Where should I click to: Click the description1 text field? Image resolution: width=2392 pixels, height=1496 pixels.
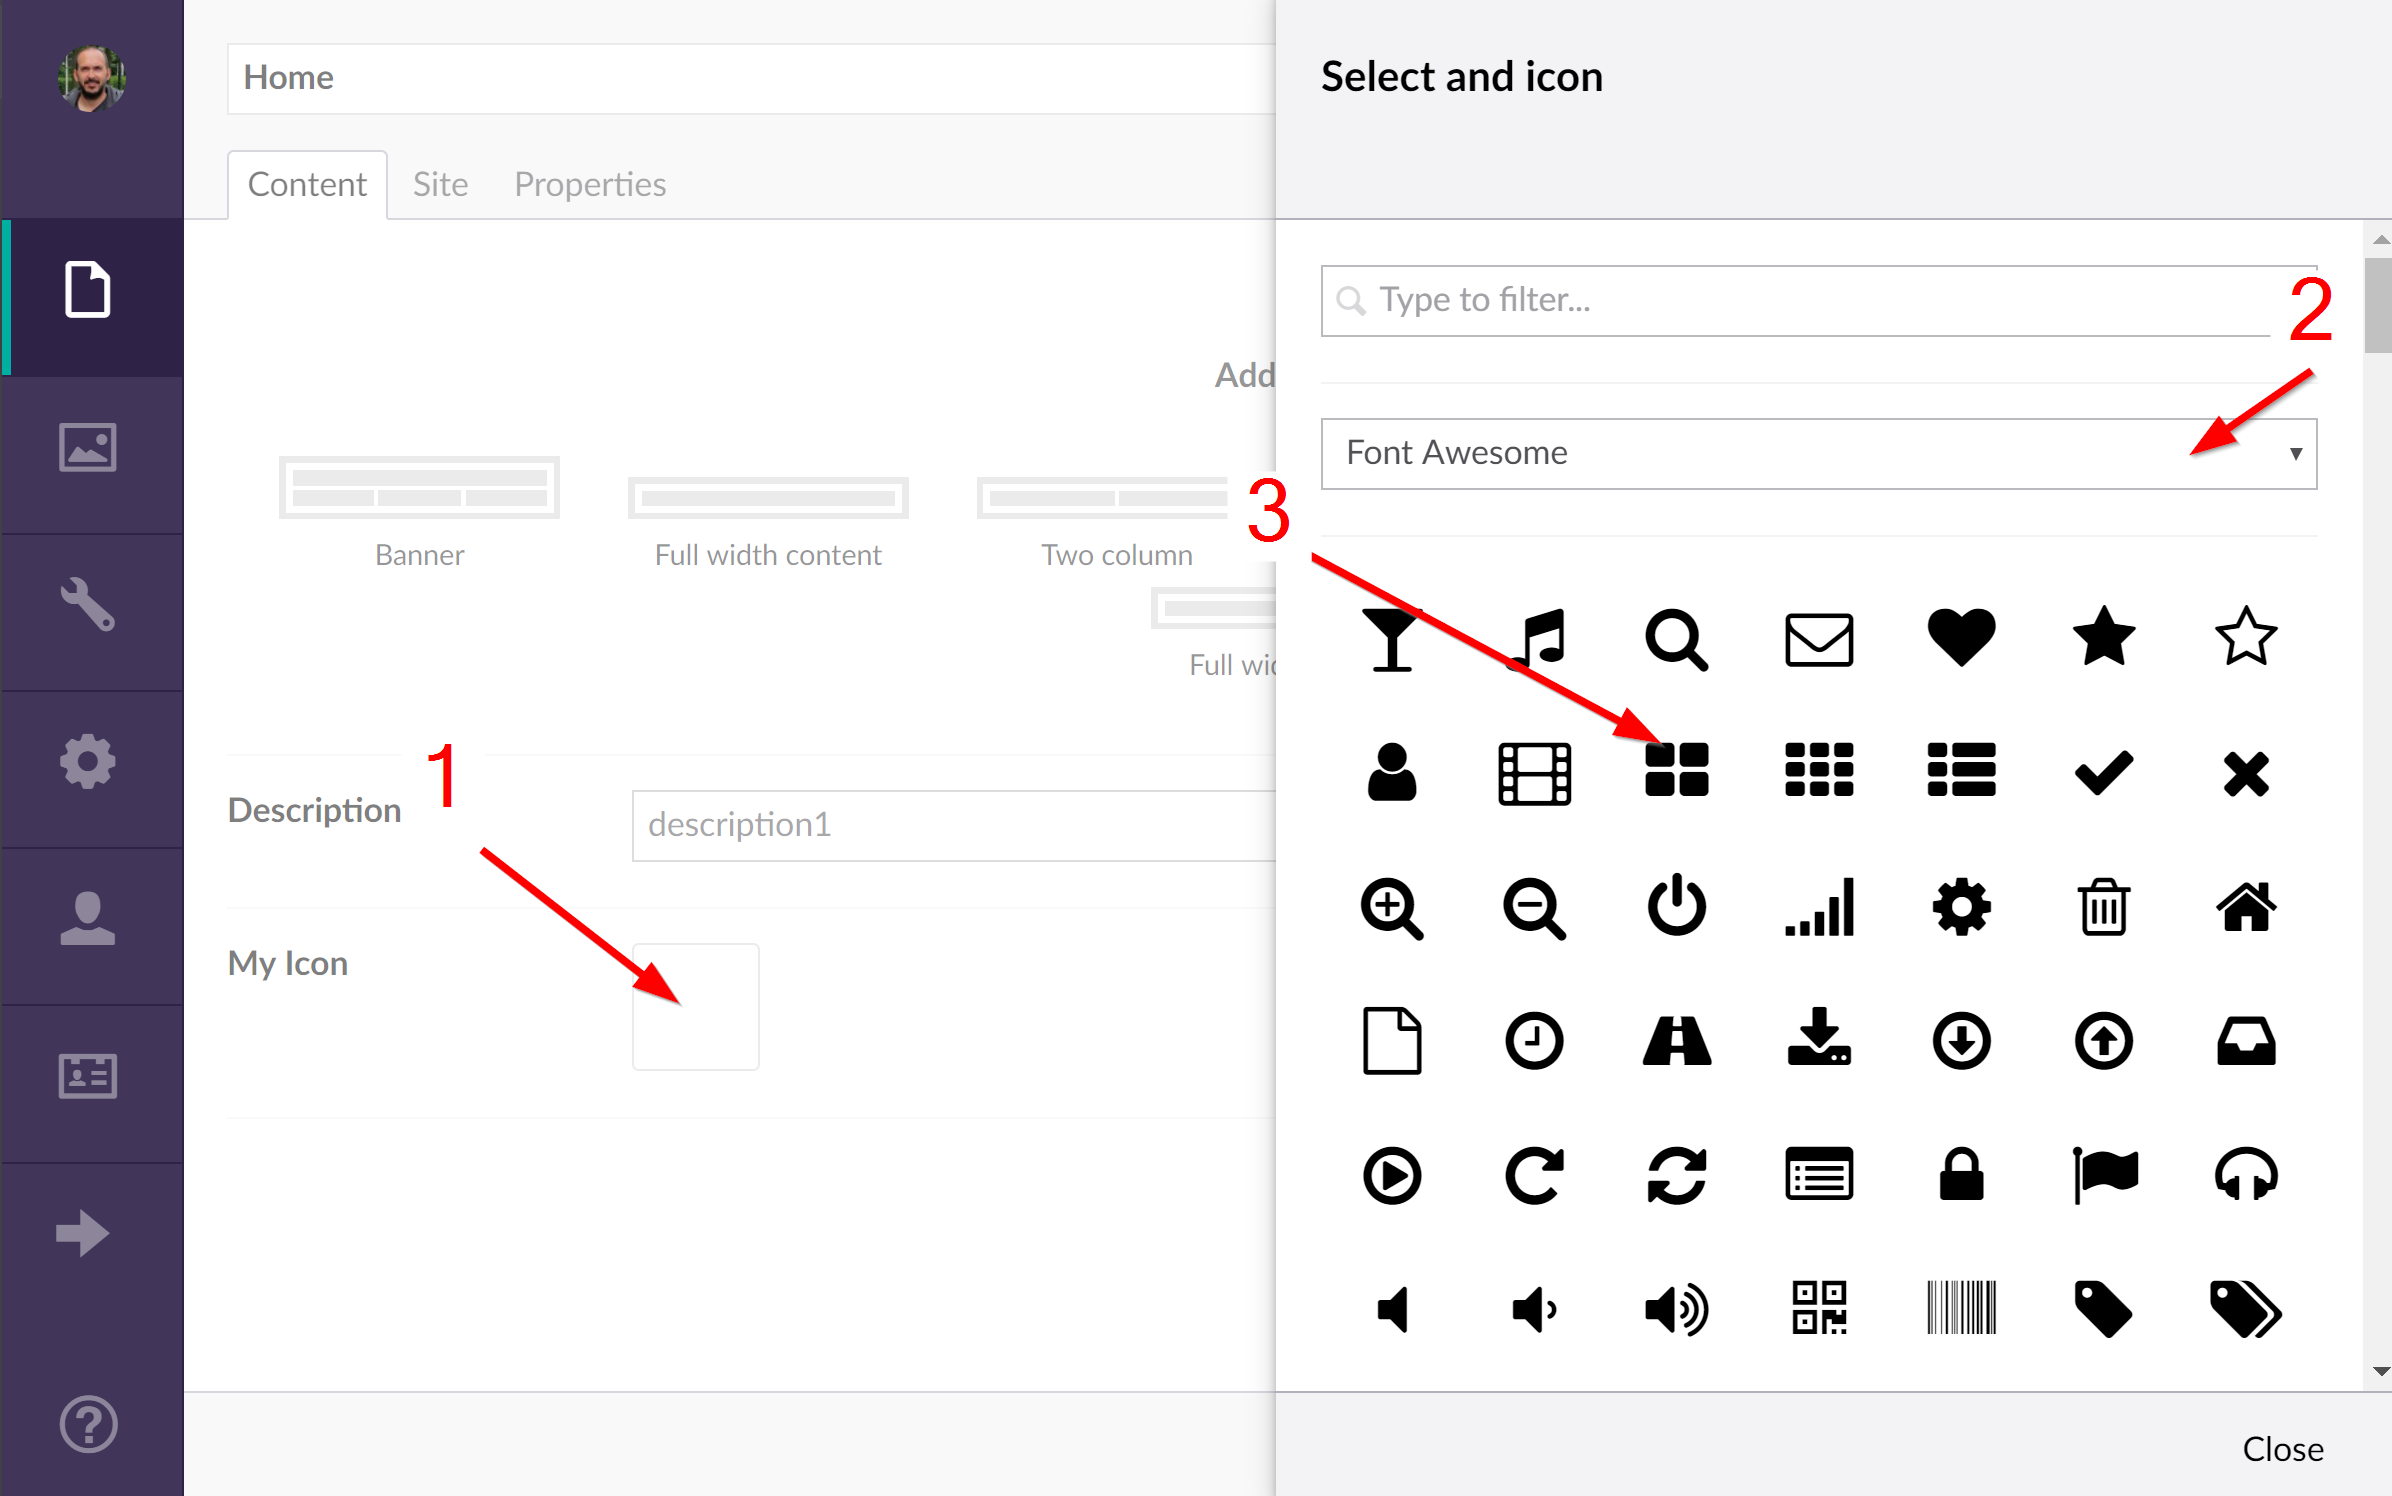(x=953, y=825)
